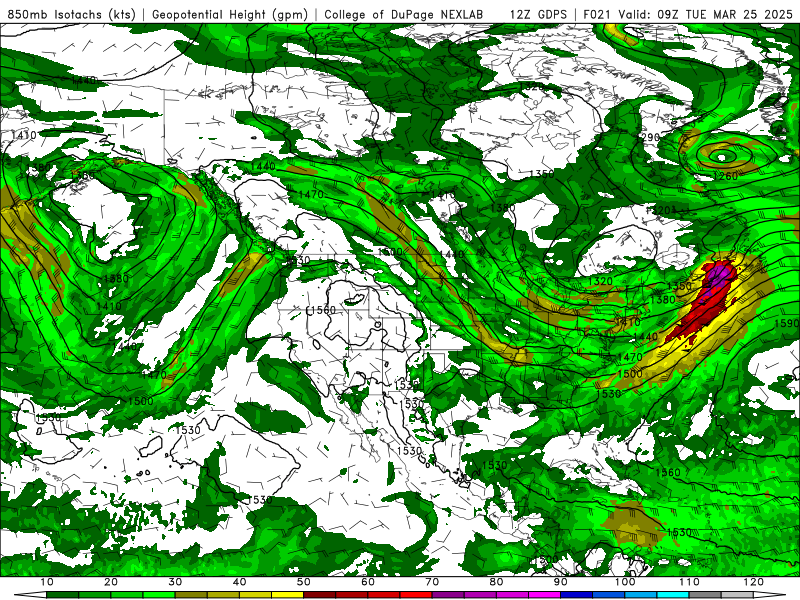
Task: Click the left end arrow of color bar
Action: [30, 595]
